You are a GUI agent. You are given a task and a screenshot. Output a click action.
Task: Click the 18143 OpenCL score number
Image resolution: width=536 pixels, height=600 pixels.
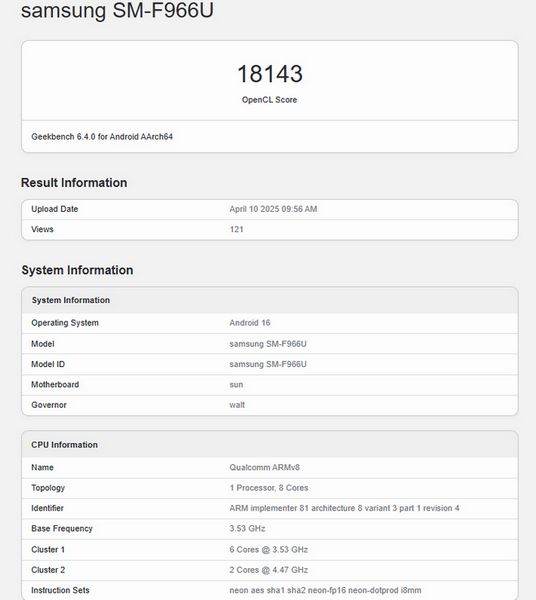(x=270, y=74)
